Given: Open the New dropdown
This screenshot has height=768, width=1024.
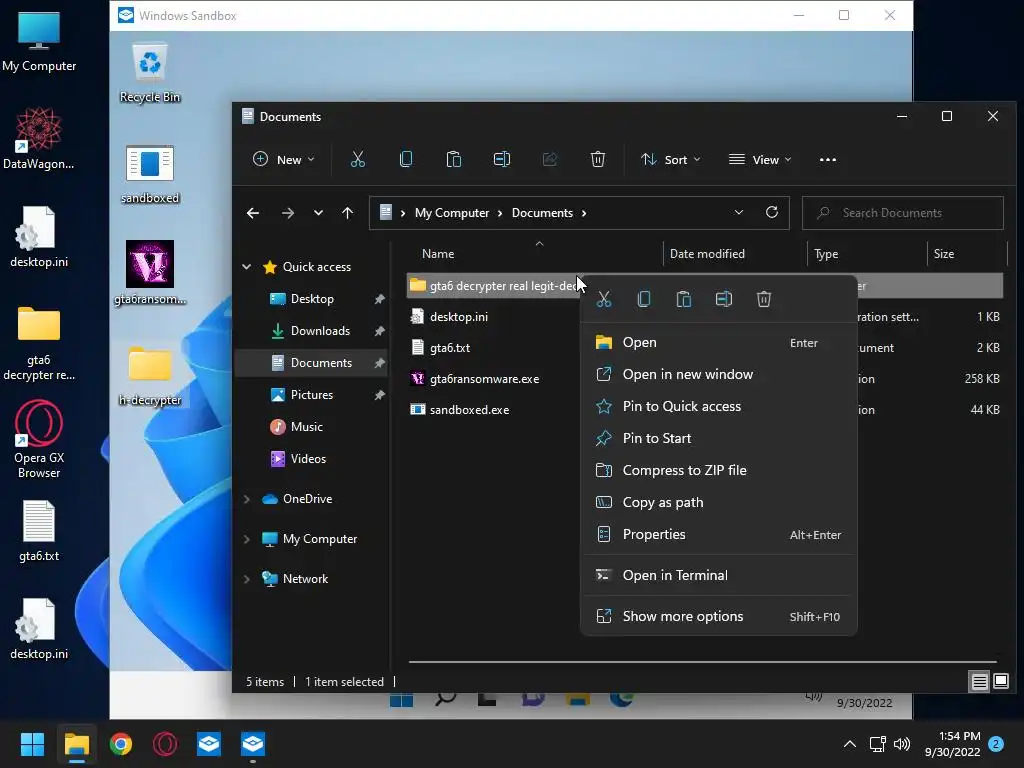Looking at the screenshot, I should 284,159.
